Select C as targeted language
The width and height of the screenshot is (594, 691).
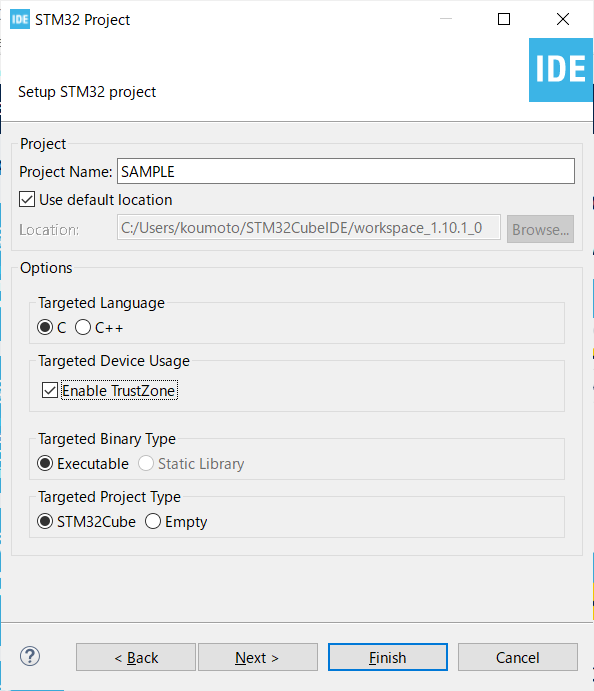click(x=45, y=327)
